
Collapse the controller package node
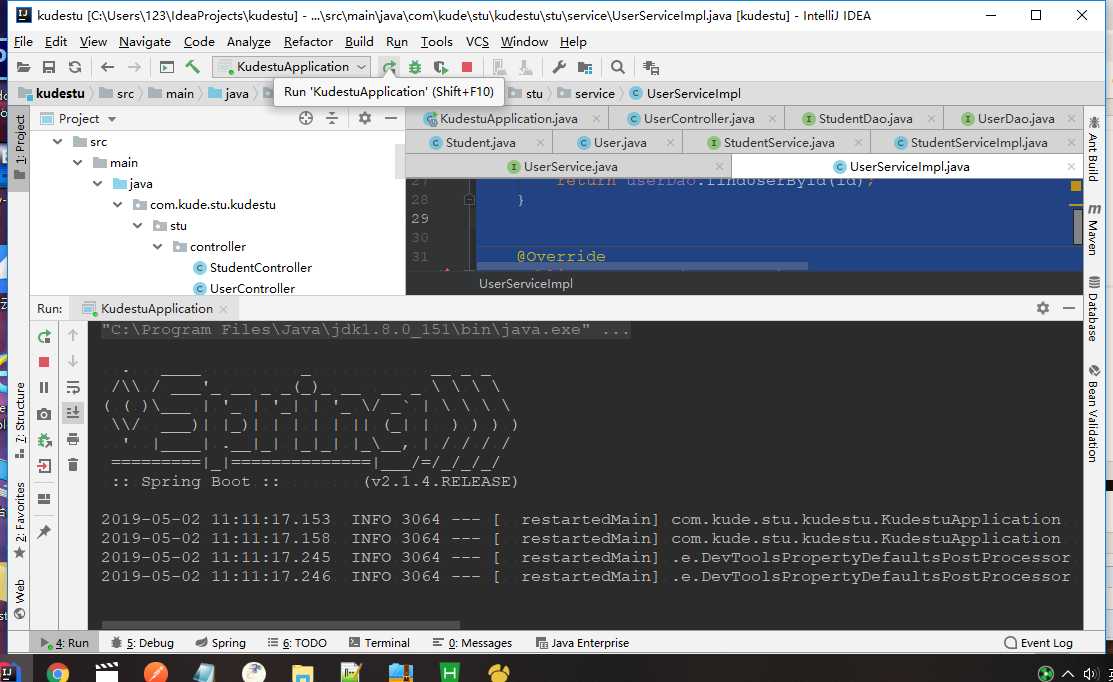157,246
